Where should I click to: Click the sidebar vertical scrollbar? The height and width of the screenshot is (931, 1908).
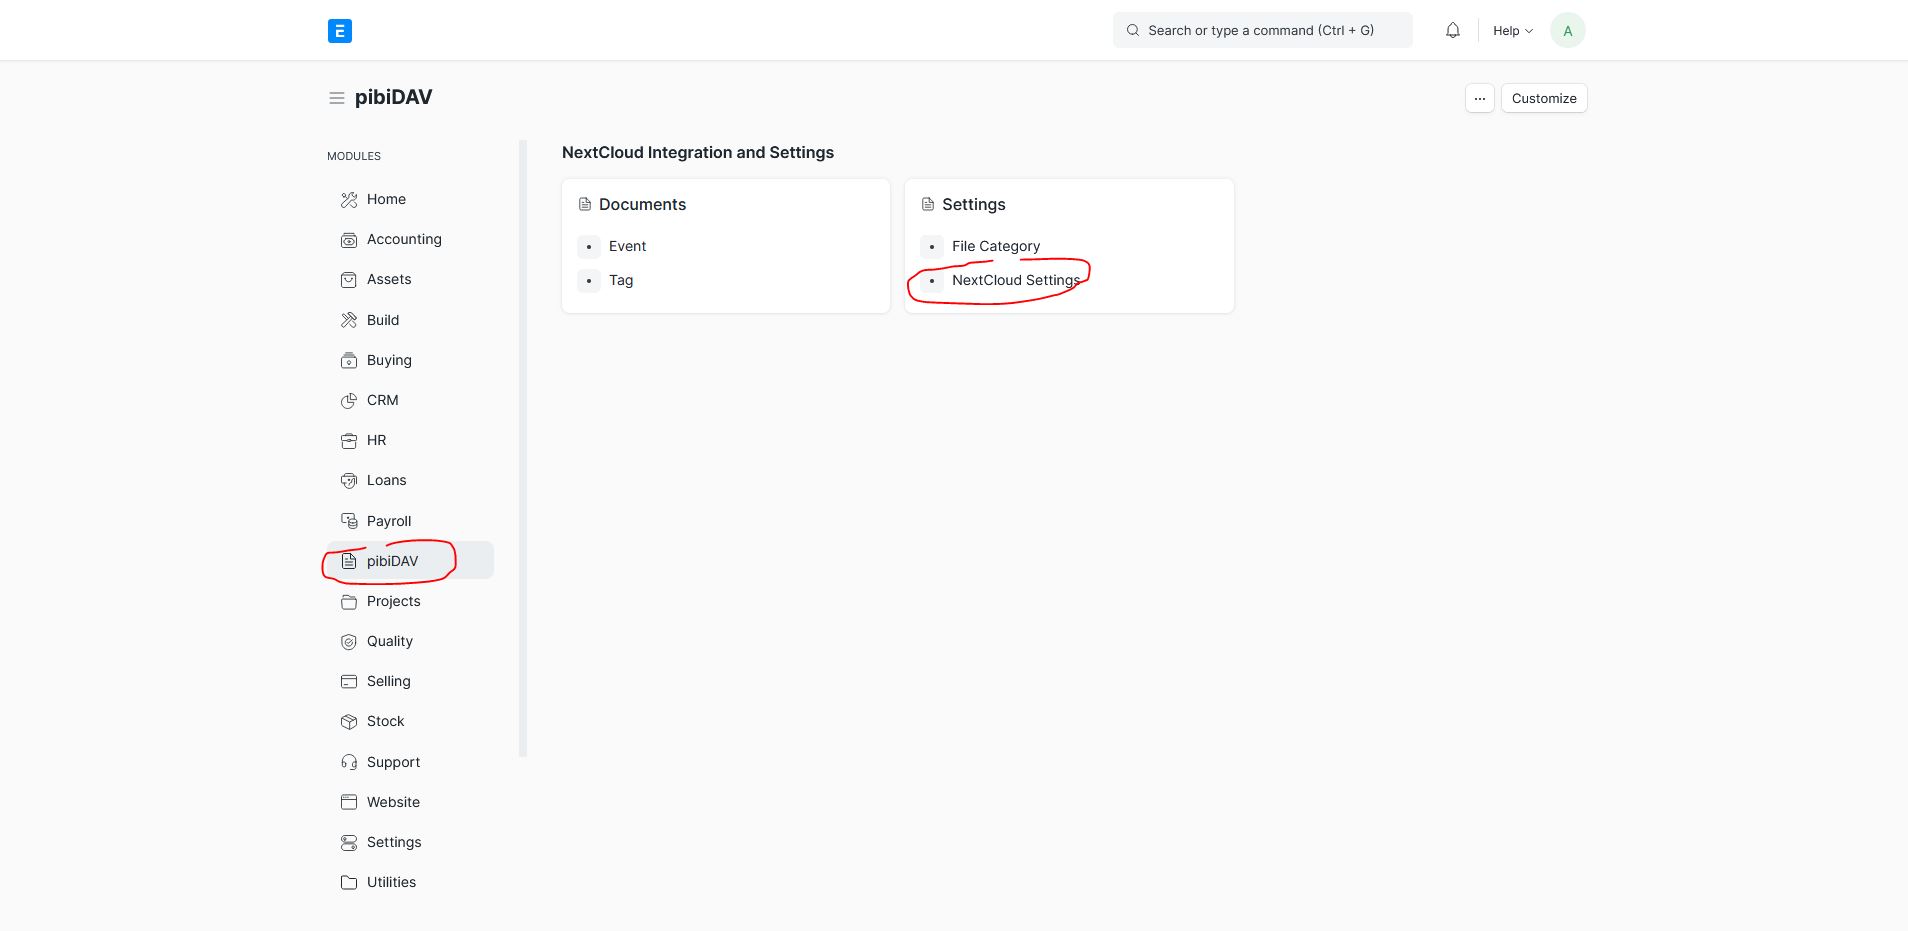(523, 448)
